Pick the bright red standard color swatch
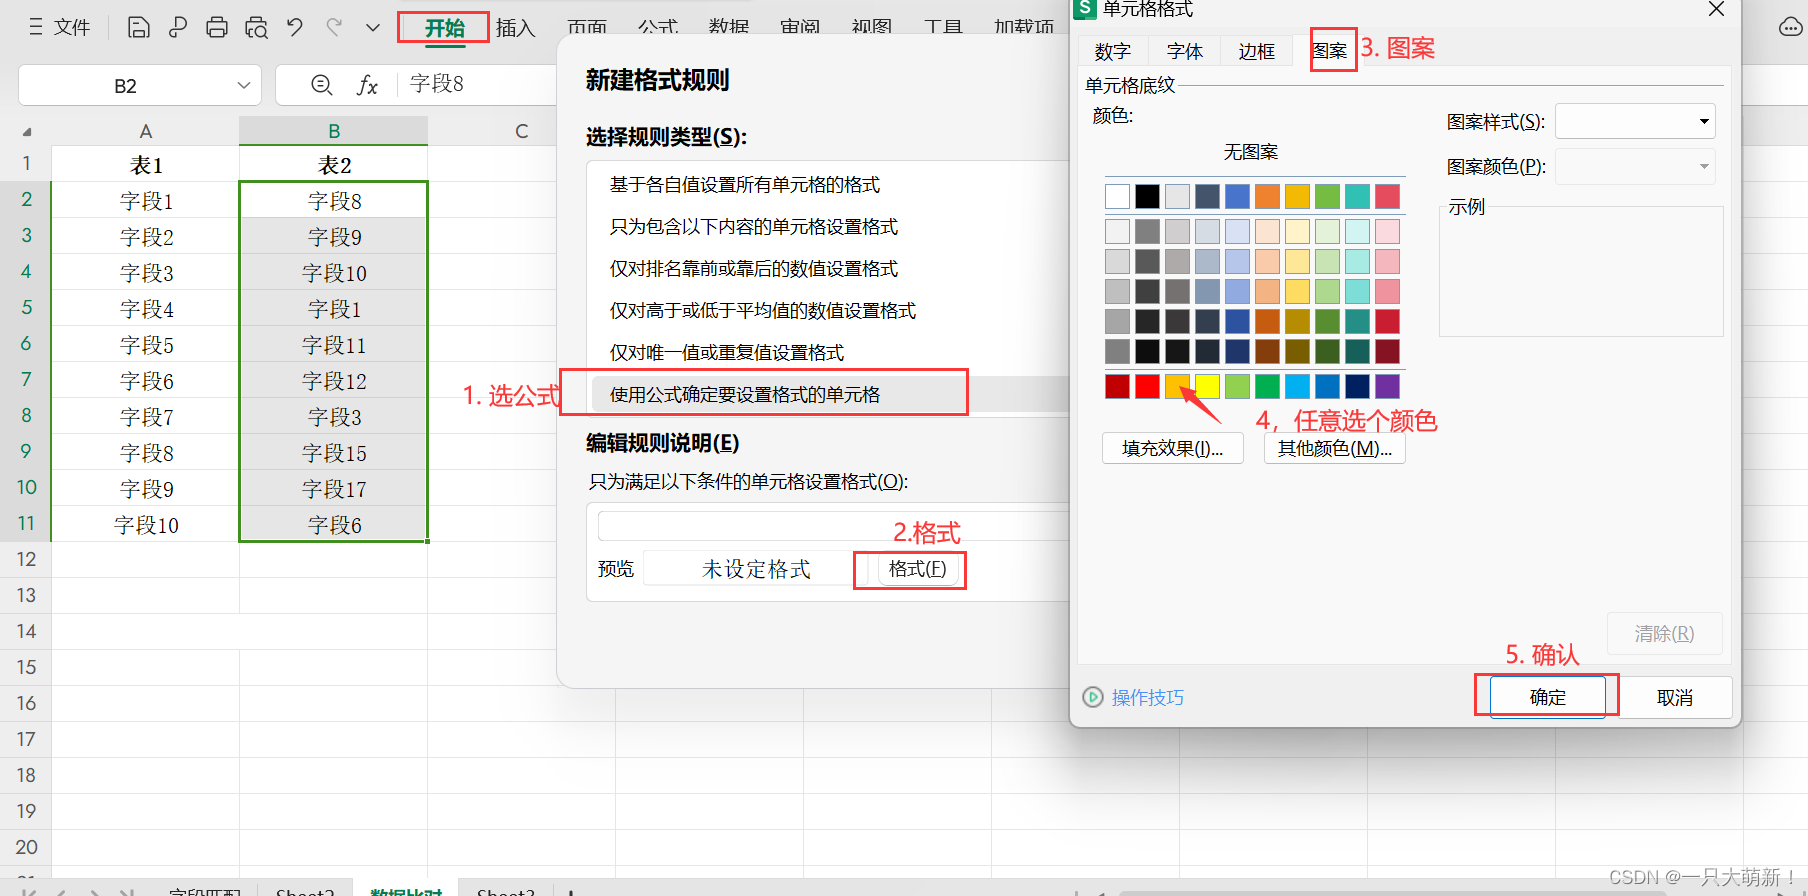The height and width of the screenshot is (896, 1808). coord(1147,386)
